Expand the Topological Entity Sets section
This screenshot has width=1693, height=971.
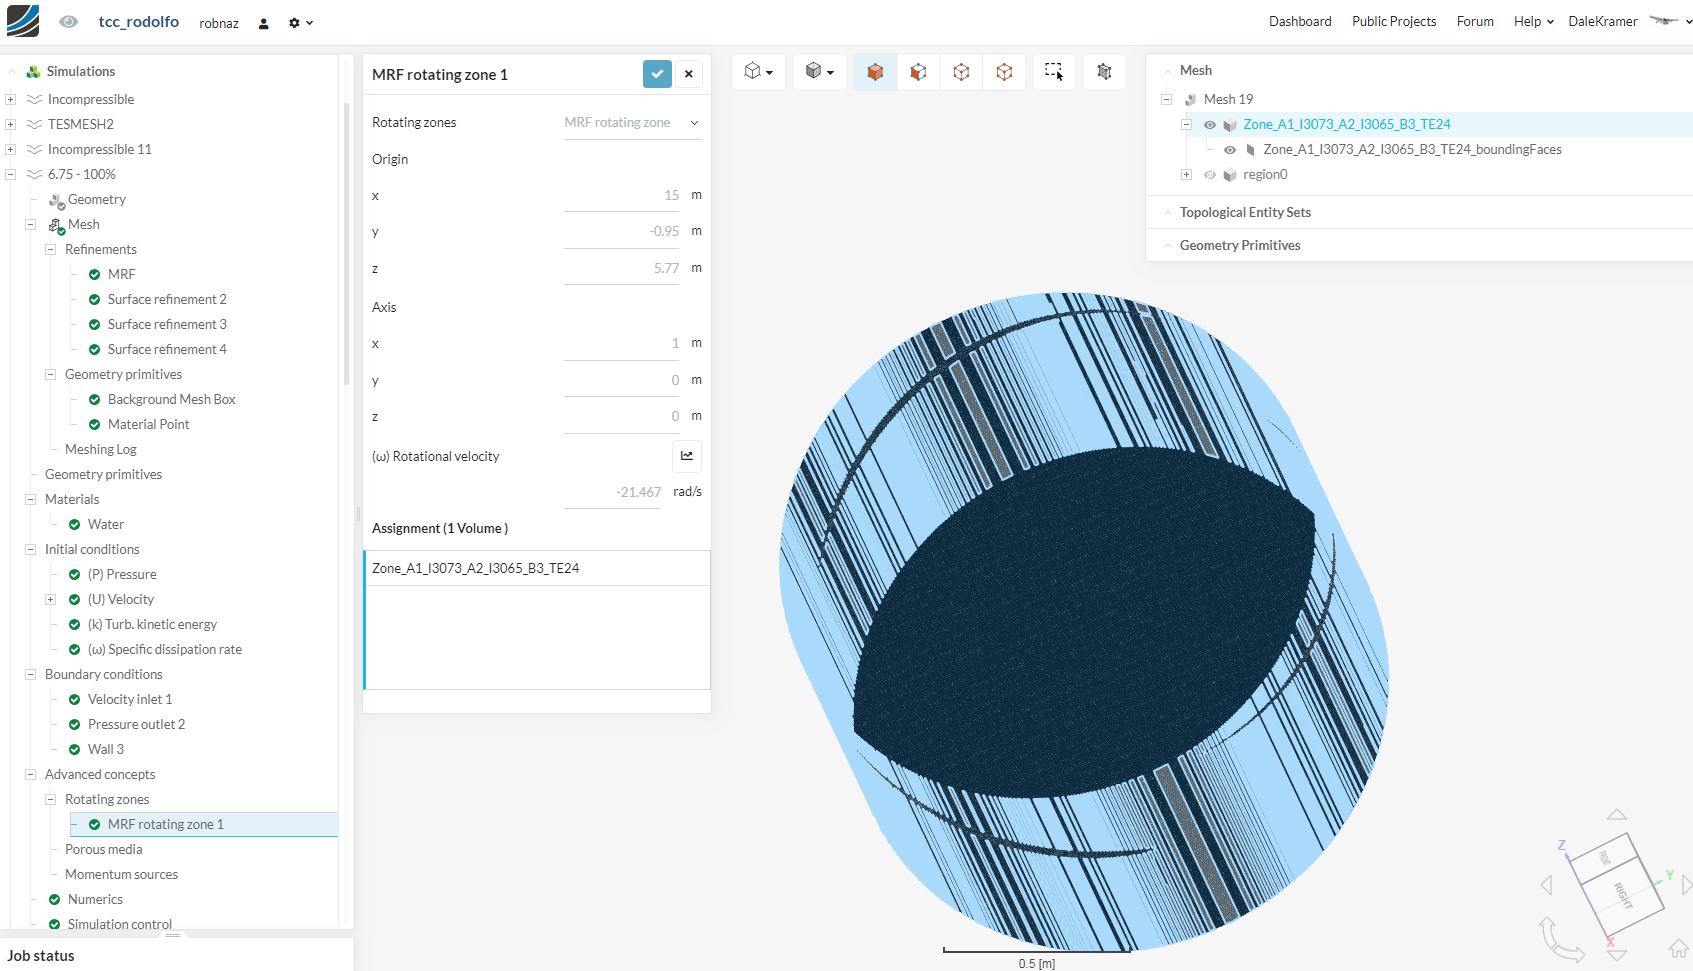pos(1244,212)
